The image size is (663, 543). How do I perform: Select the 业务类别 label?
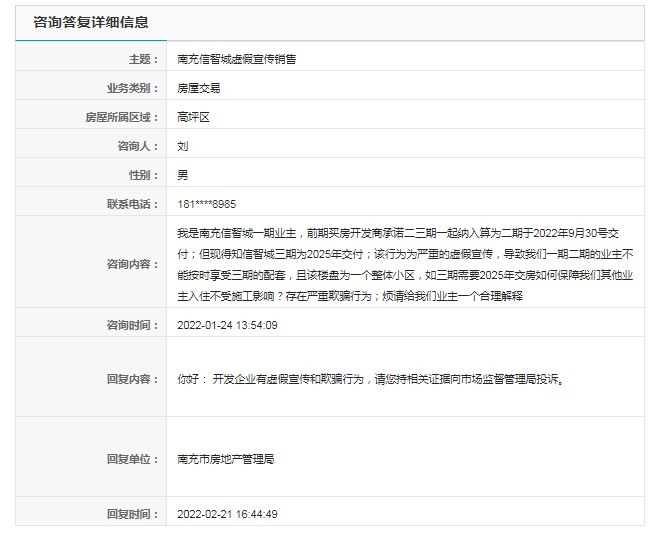(x=133, y=88)
